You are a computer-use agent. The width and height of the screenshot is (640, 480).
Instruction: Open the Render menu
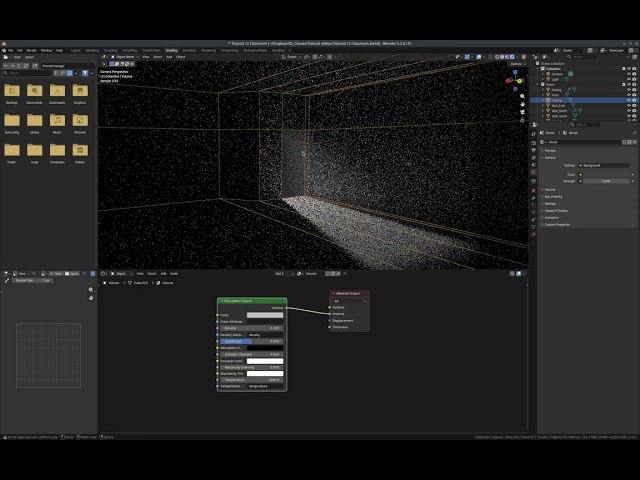[31, 51]
